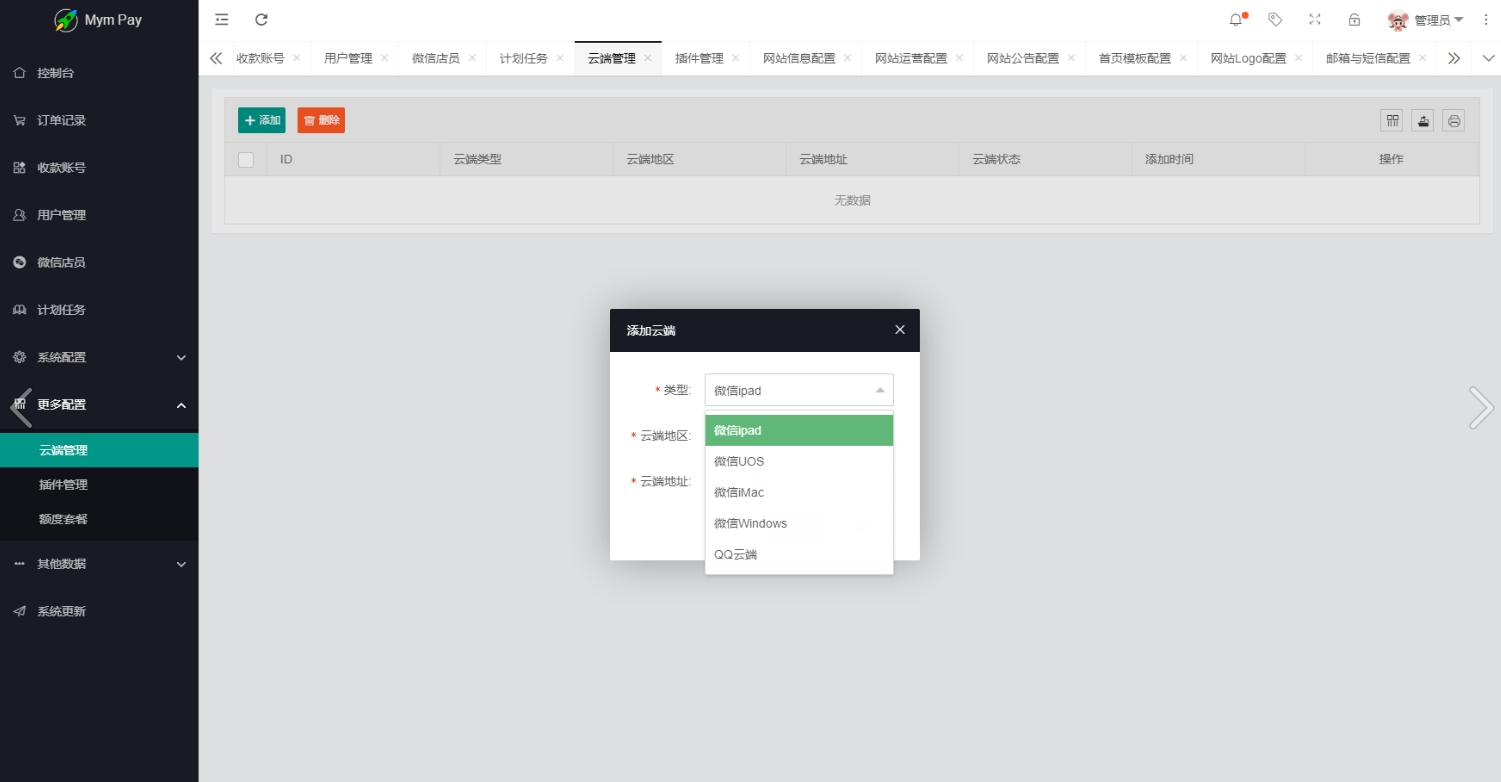Close the 收款账号 tab
Viewport: 1501px width, 782px height.
click(297, 58)
